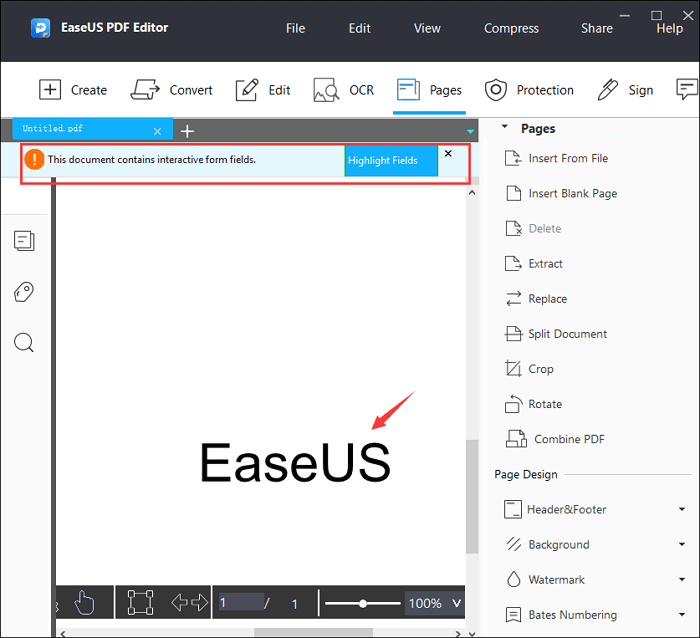This screenshot has width=700, height=638.
Task: Click the Extract pages option
Action: (533, 263)
